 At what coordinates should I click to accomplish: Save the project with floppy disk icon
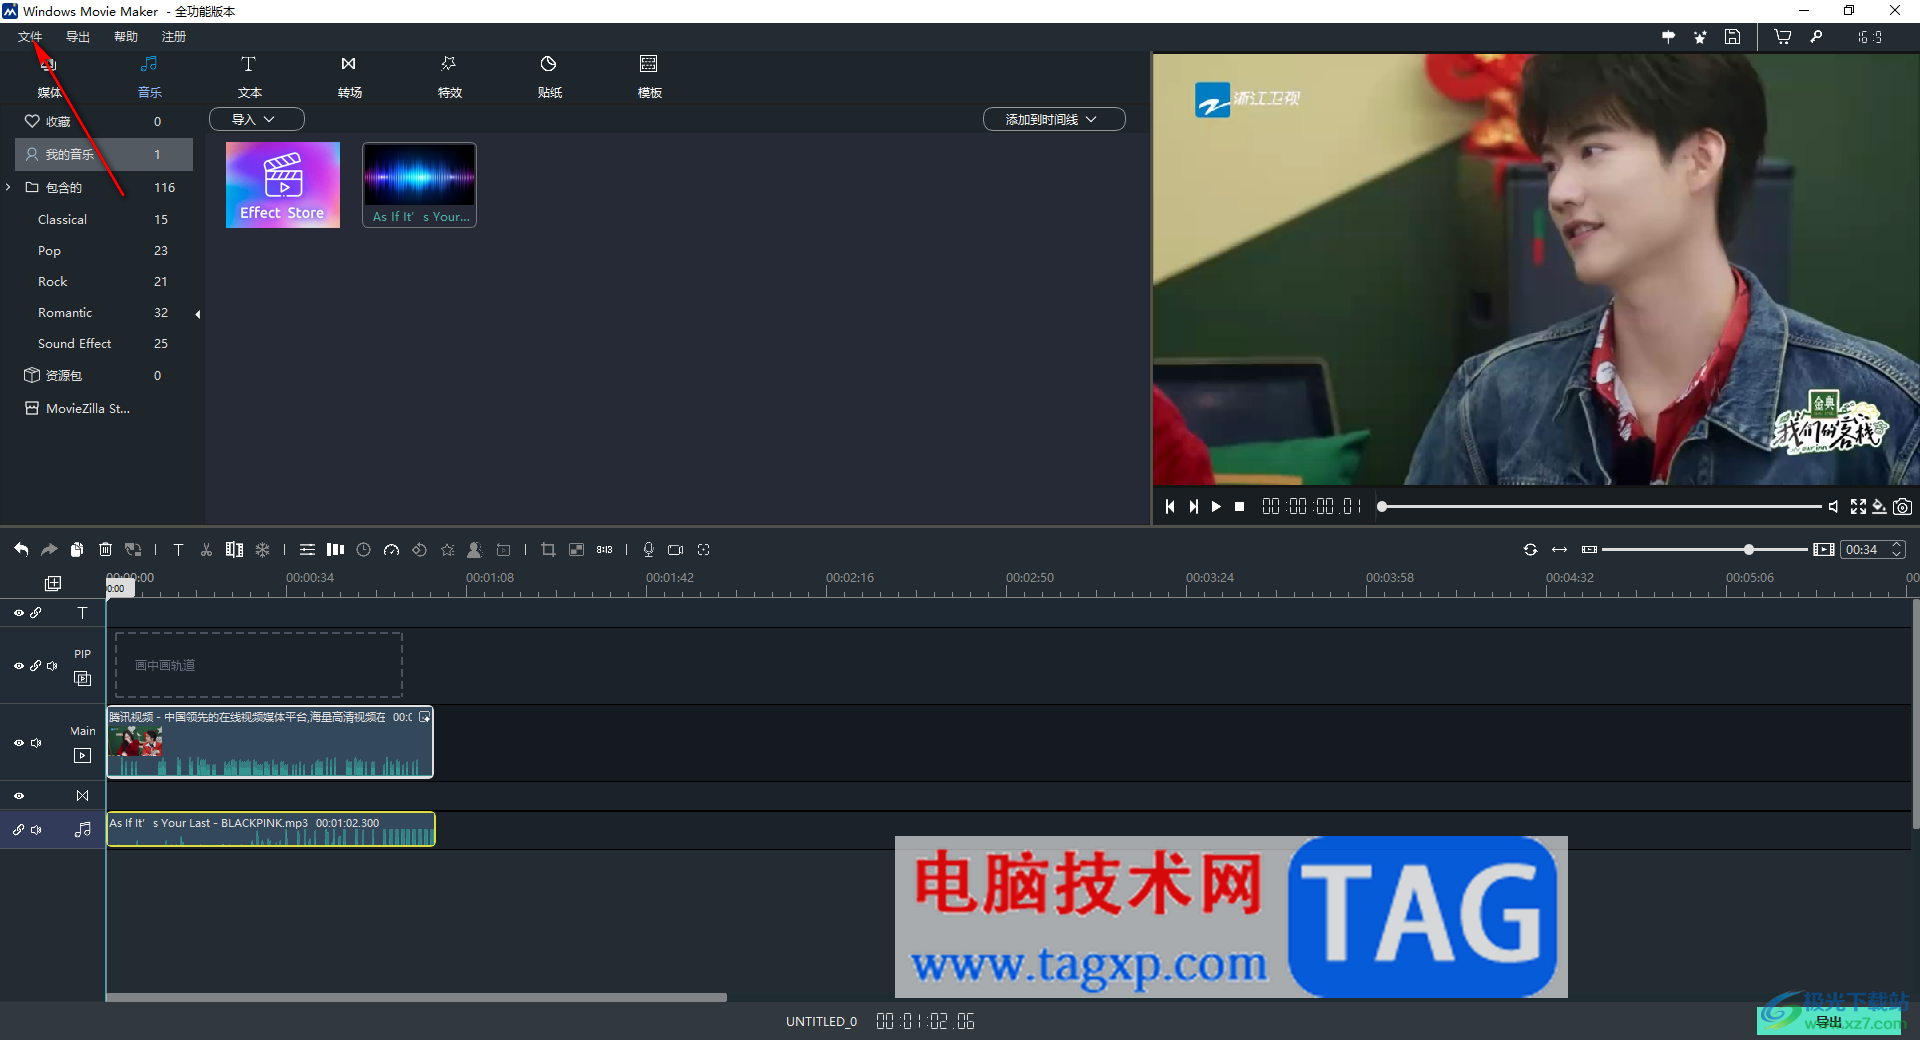[1733, 37]
